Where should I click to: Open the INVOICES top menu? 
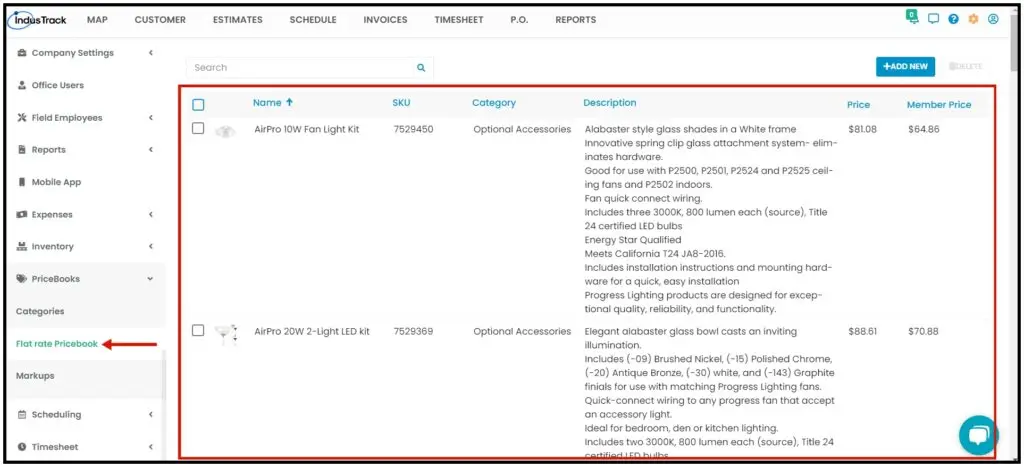coord(385,20)
